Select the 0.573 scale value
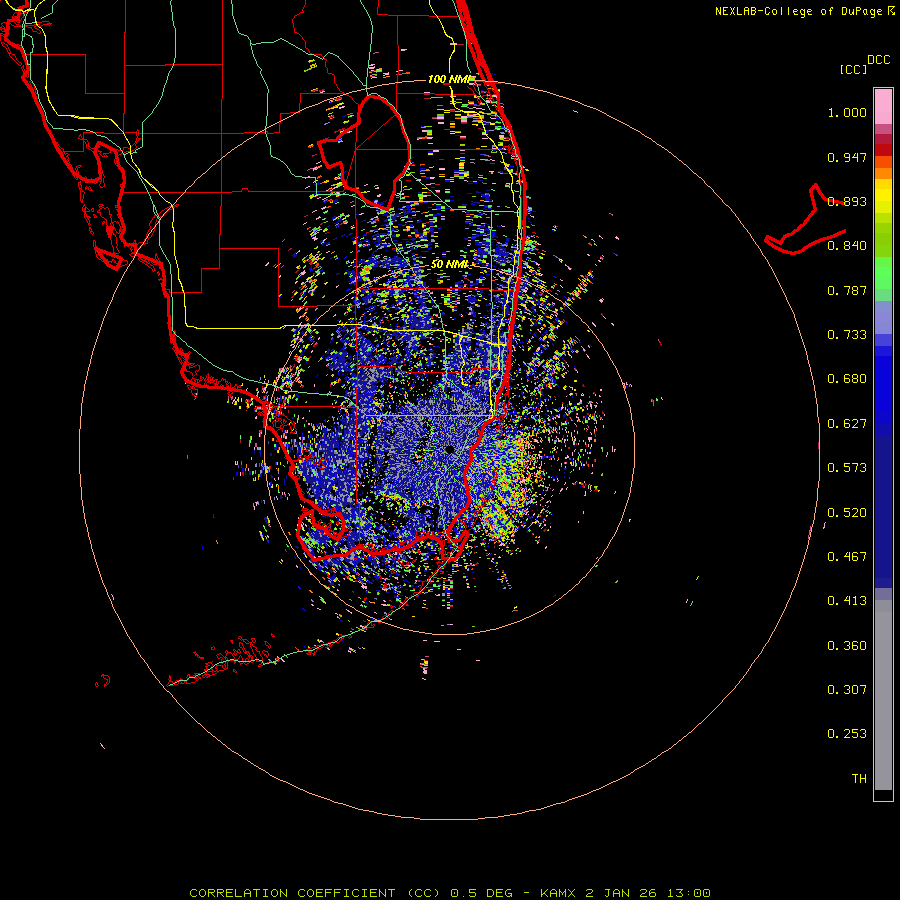This screenshot has width=900, height=900. click(x=847, y=468)
